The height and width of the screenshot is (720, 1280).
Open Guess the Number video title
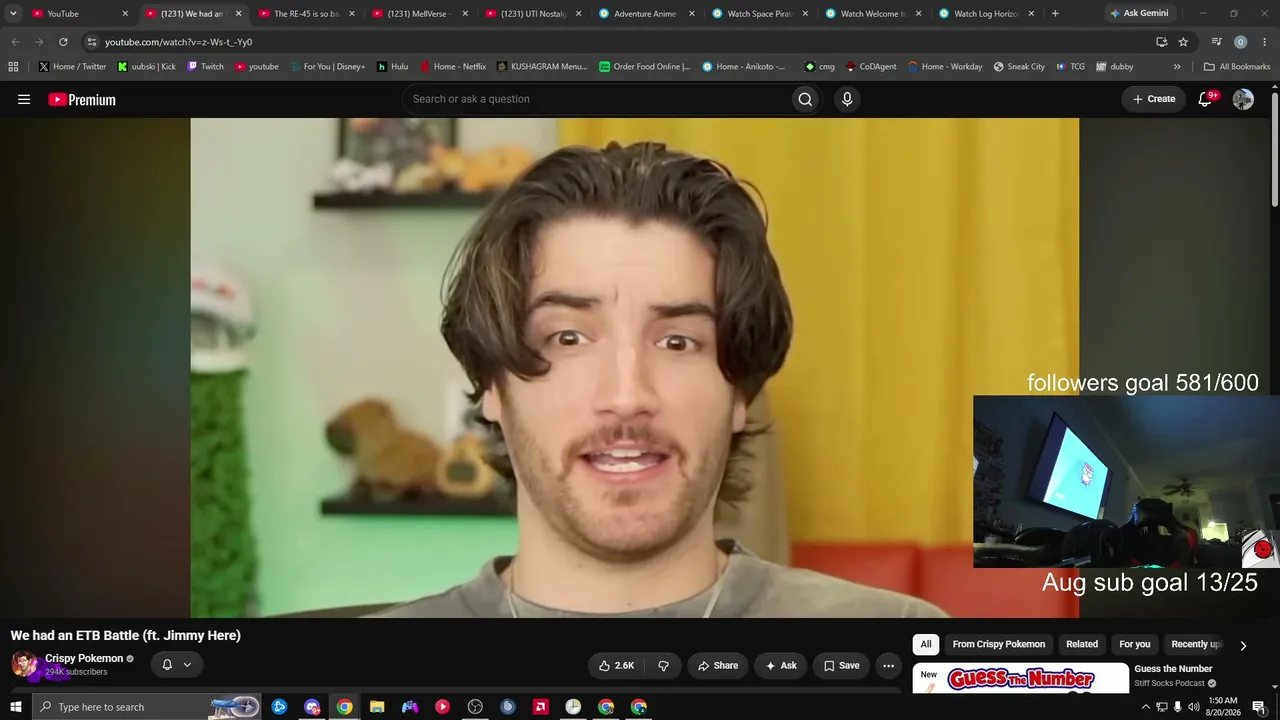[x=1173, y=669]
